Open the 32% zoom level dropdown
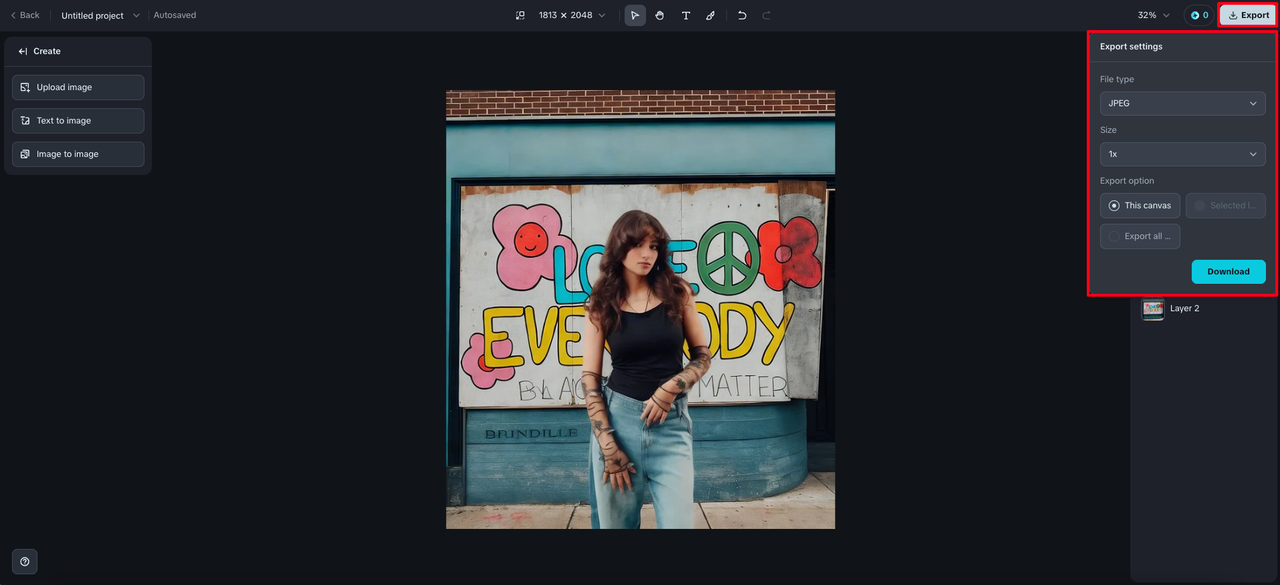Viewport: 1280px width, 585px height. coord(1153,15)
